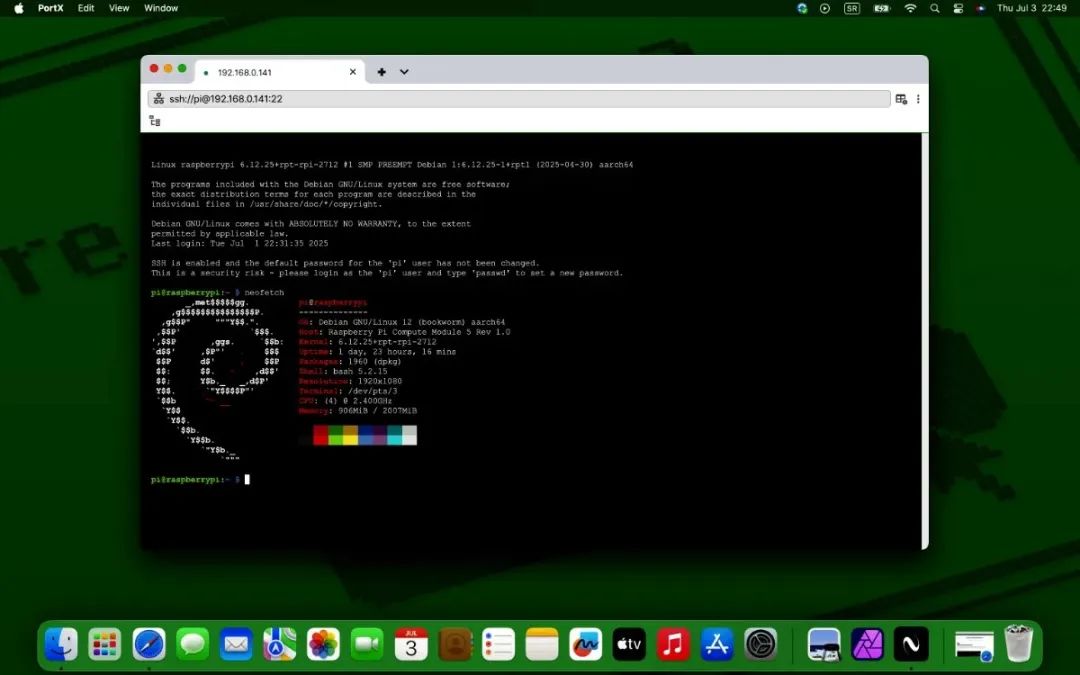
Task: Open Maps from the Dock
Action: [280, 645]
